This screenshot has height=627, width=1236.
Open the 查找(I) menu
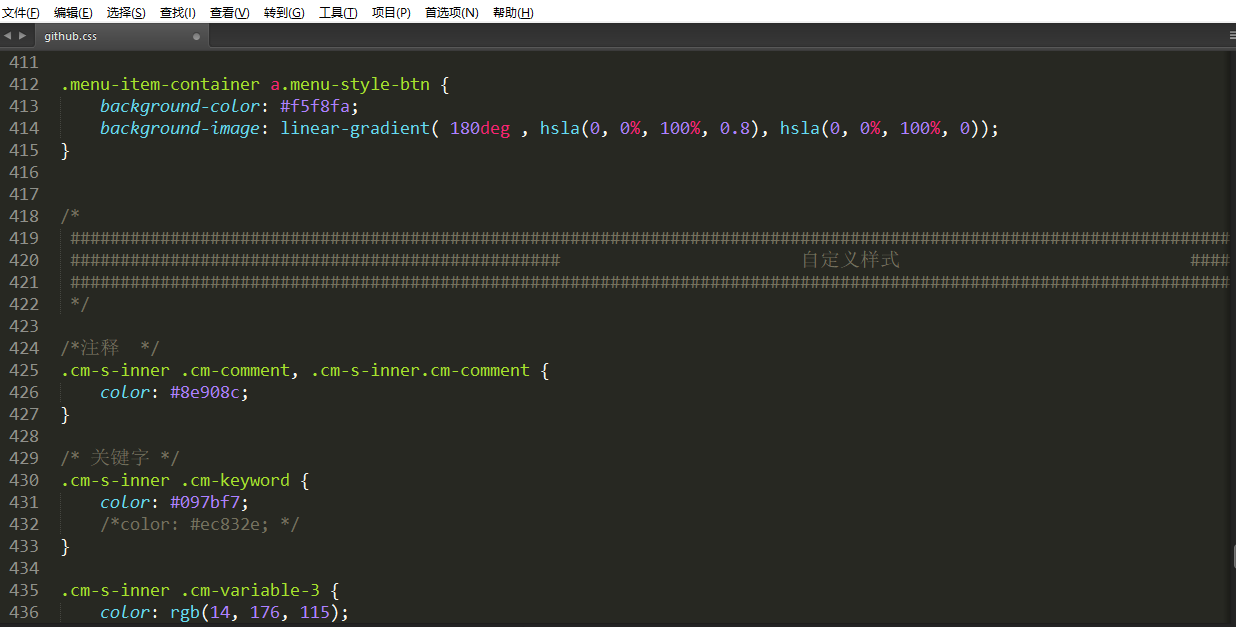click(178, 13)
